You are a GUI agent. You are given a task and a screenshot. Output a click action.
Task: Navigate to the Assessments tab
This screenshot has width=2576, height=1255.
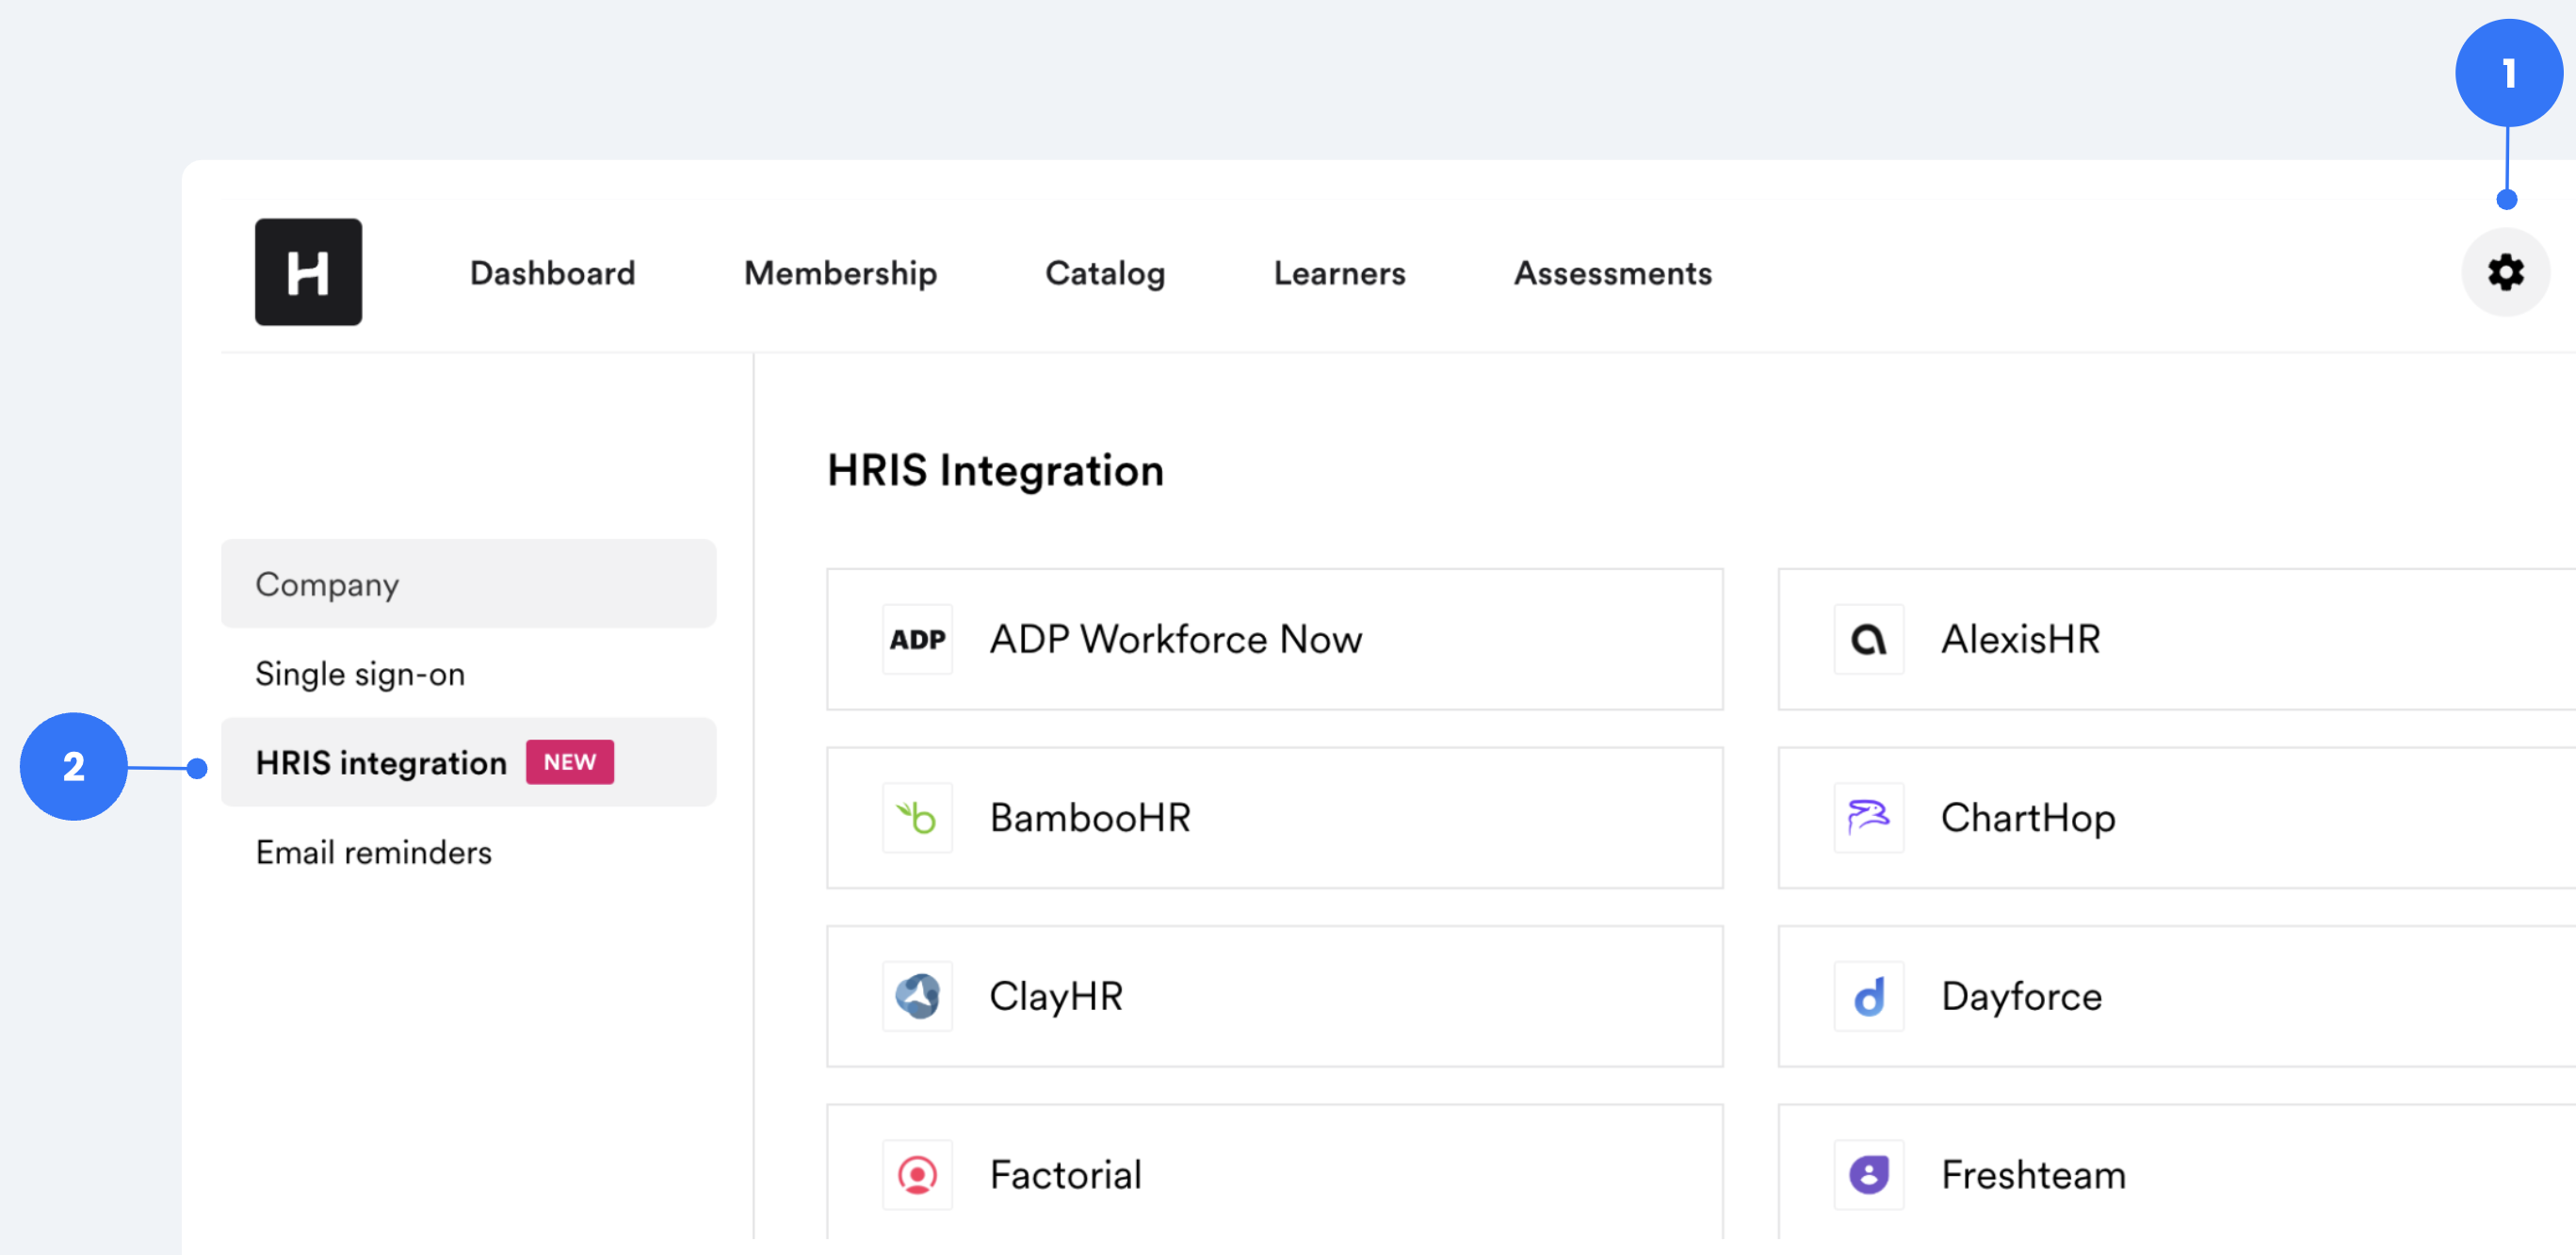[1612, 273]
